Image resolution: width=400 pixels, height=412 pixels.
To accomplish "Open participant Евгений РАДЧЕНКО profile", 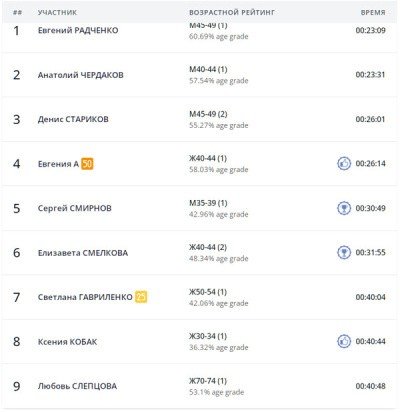I will (x=78, y=30).
